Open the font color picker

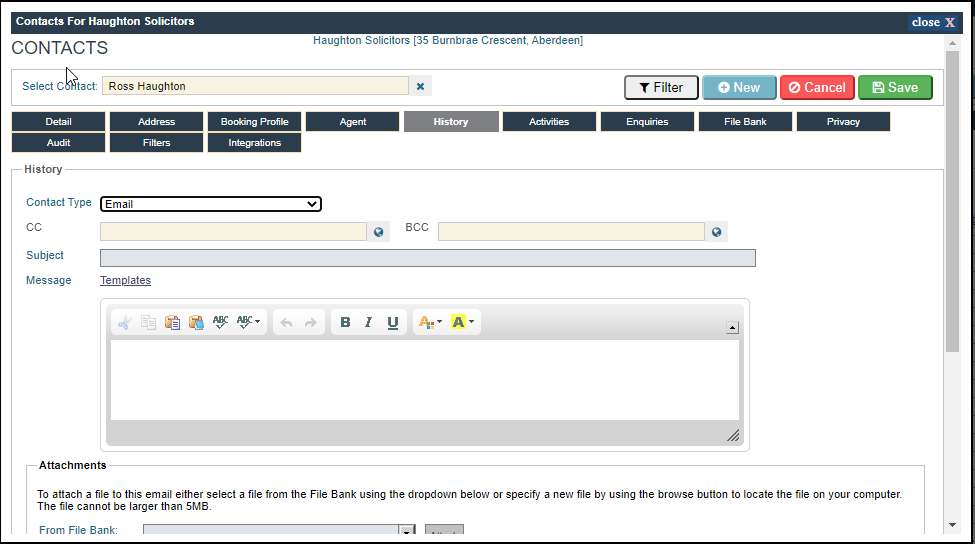pyautogui.click(x=430, y=322)
